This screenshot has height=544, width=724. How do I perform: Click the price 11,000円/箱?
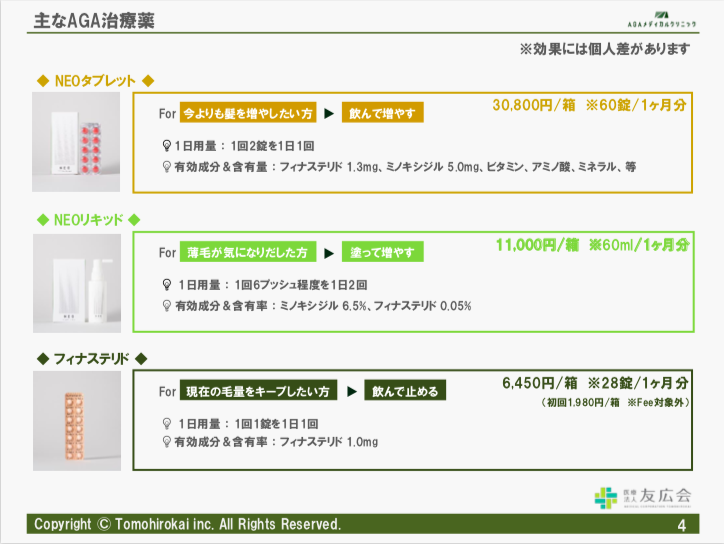click(x=537, y=245)
